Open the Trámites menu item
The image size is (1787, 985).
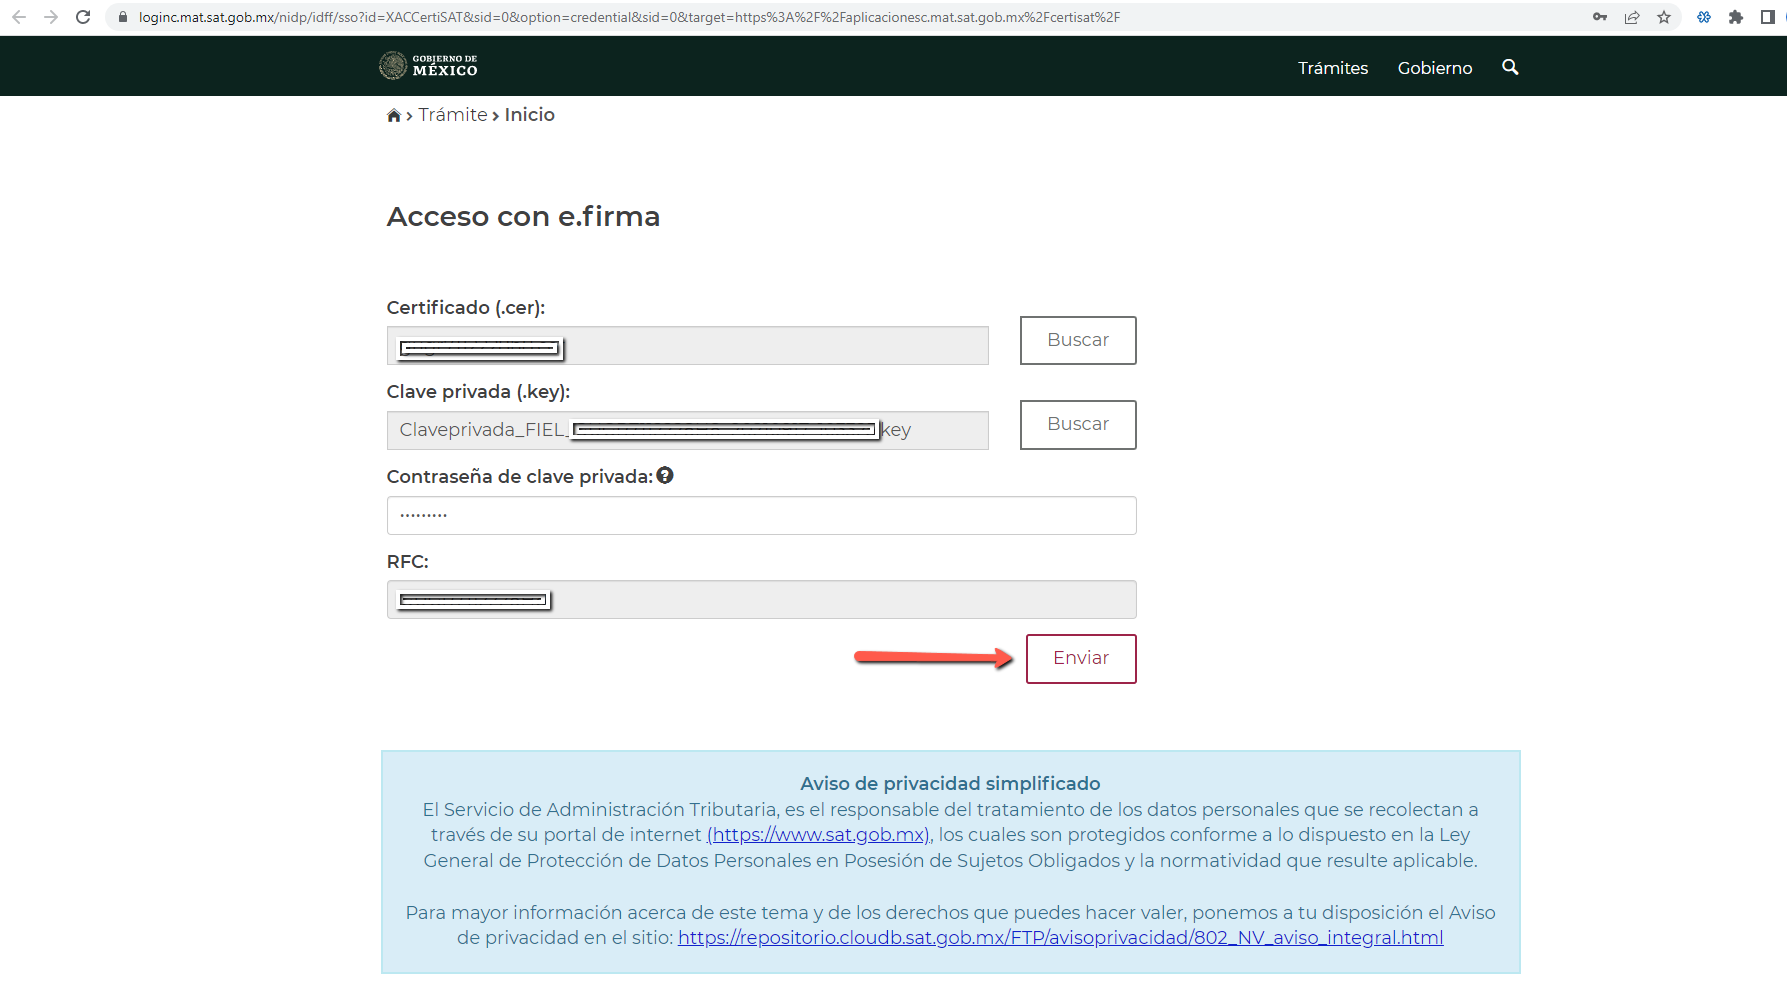click(1332, 68)
